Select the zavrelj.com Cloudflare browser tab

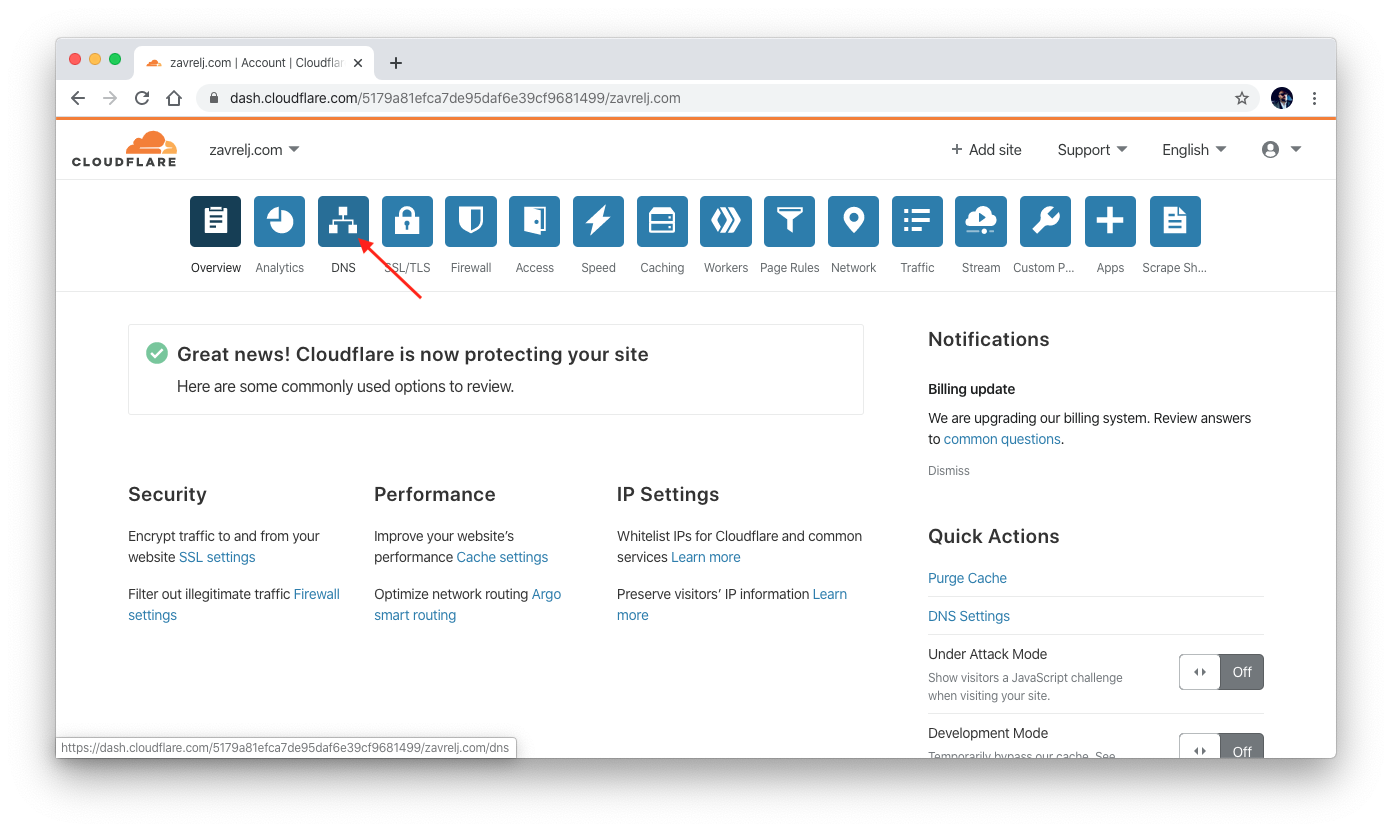(x=255, y=63)
